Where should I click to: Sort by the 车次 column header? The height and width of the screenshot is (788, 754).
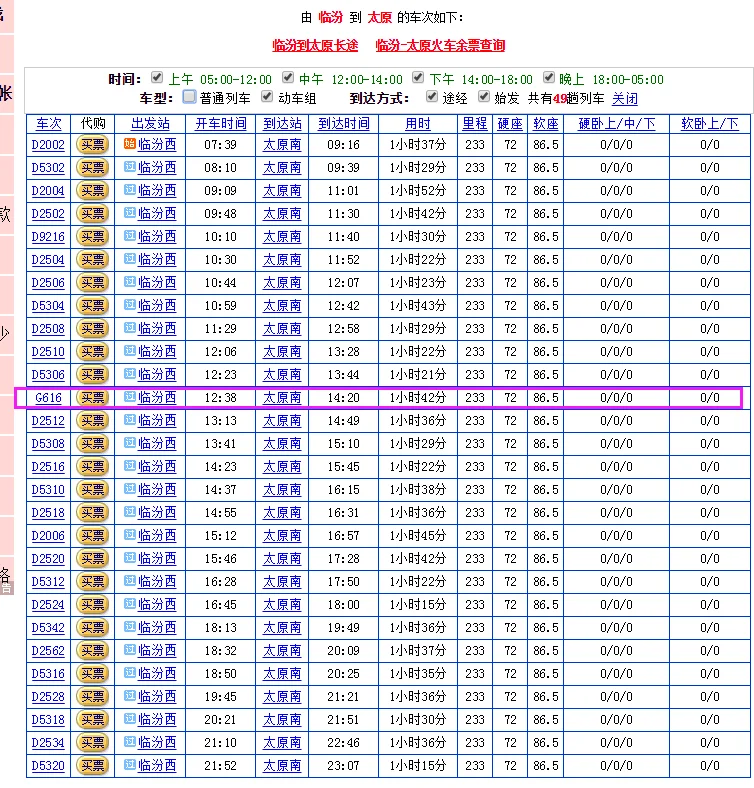49,124
